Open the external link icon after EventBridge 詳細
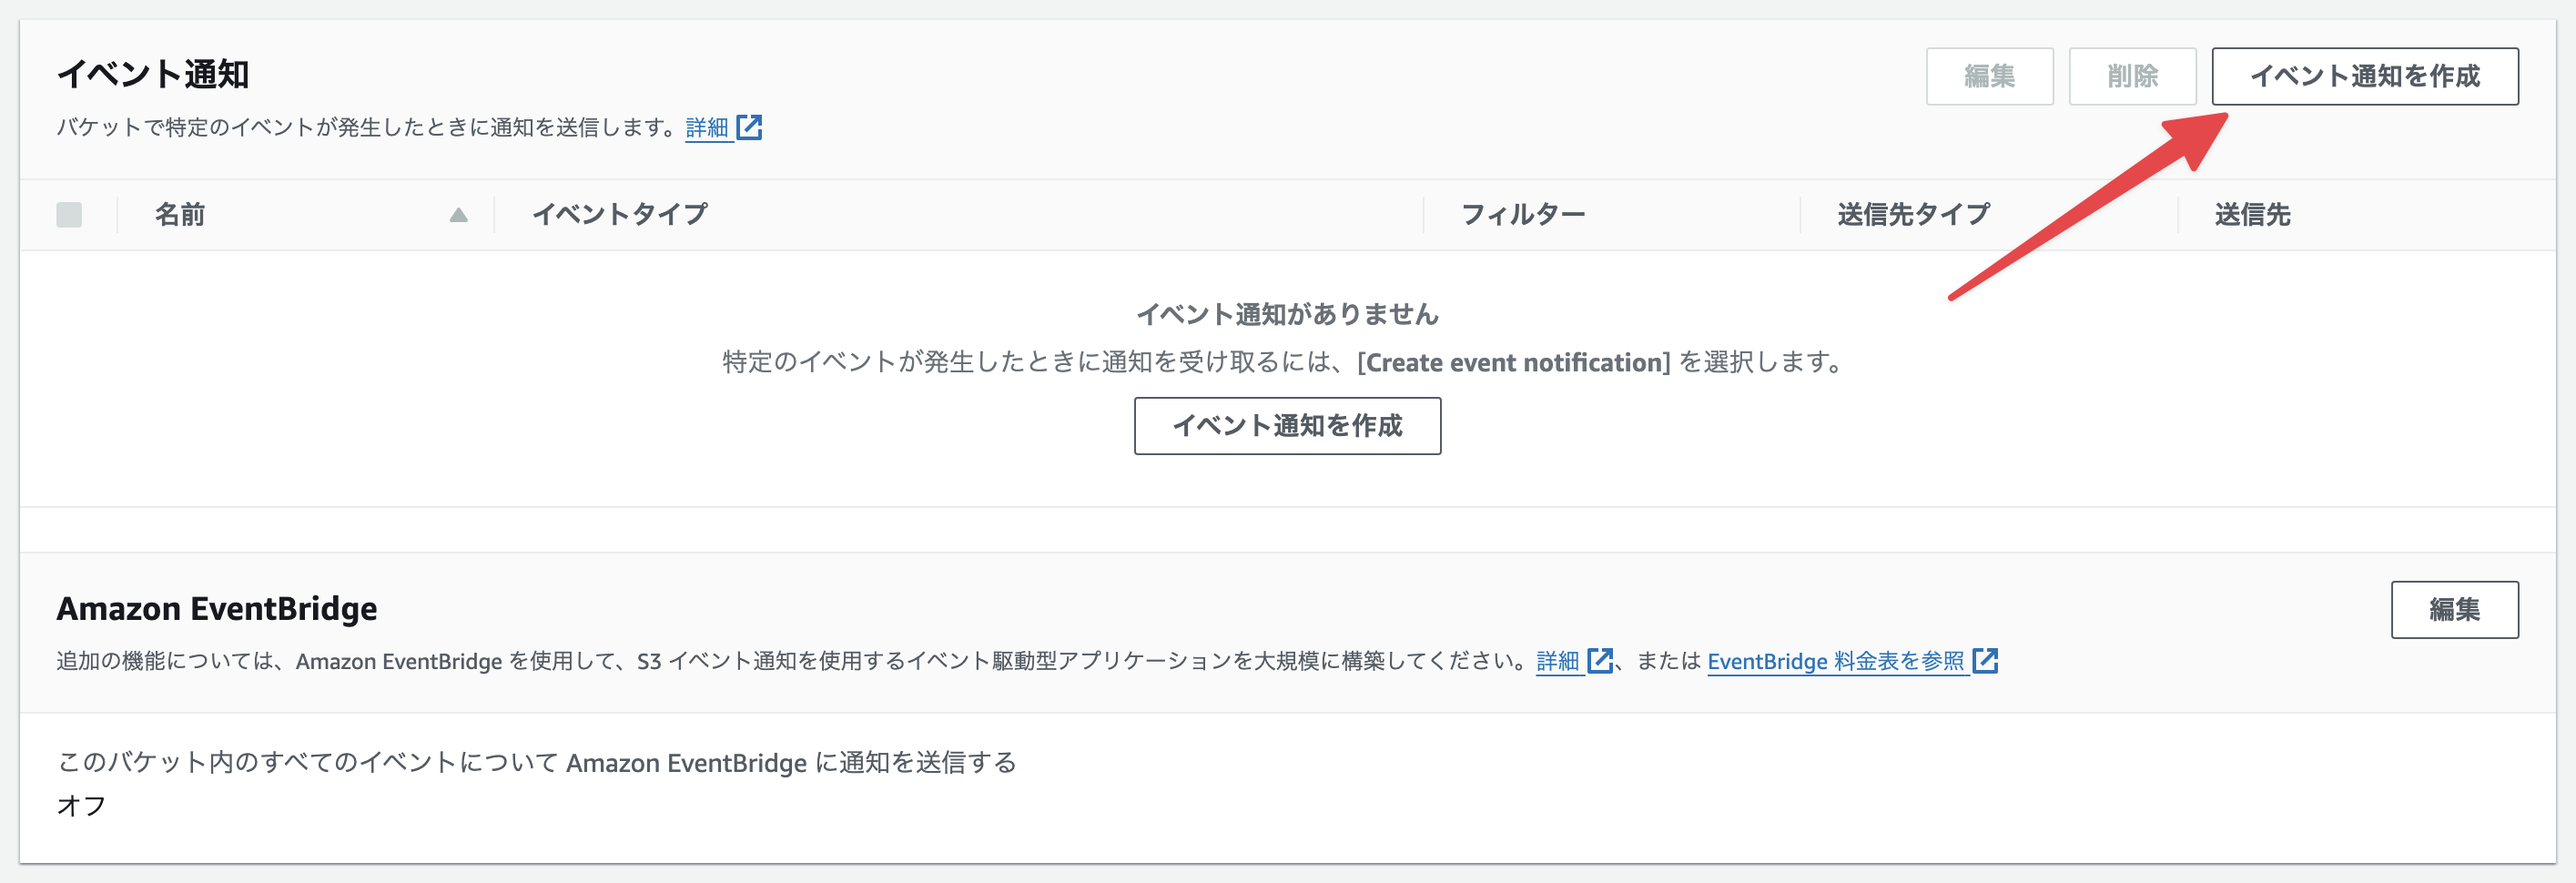The image size is (2576, 883). pyautogui.click(x=1599, y=661)
